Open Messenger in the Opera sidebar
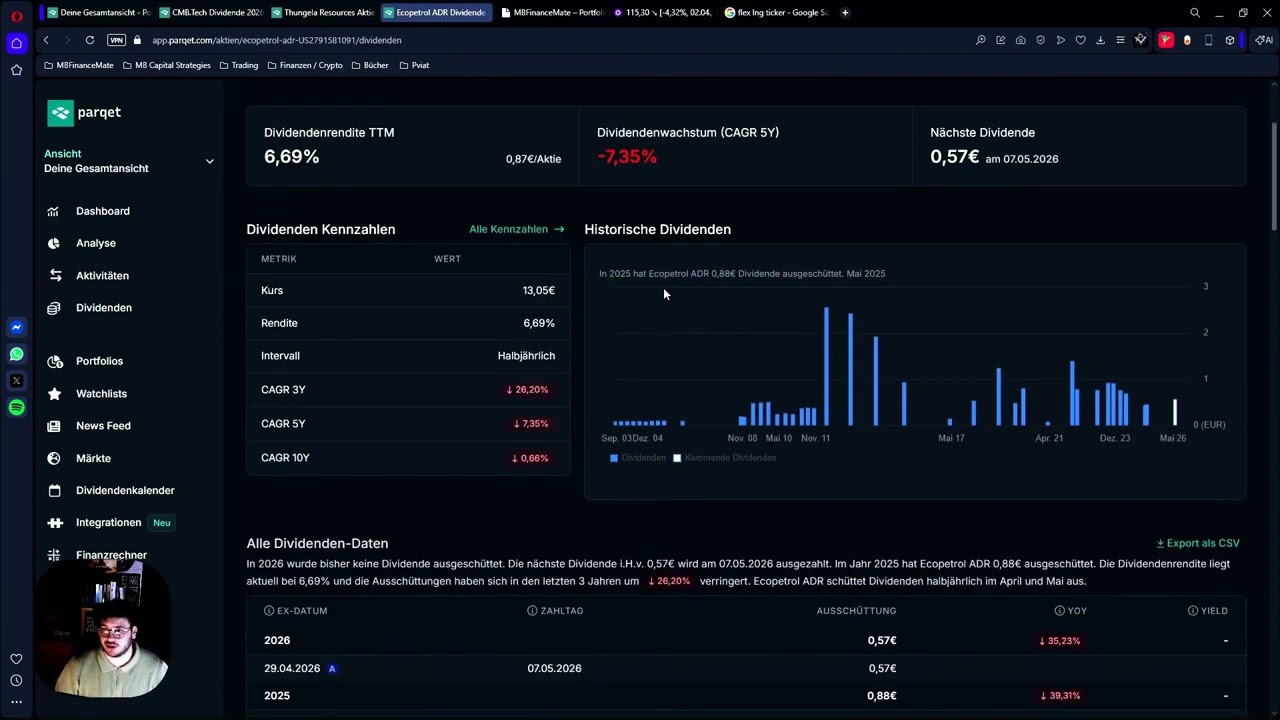 click(x=16, y=327)
